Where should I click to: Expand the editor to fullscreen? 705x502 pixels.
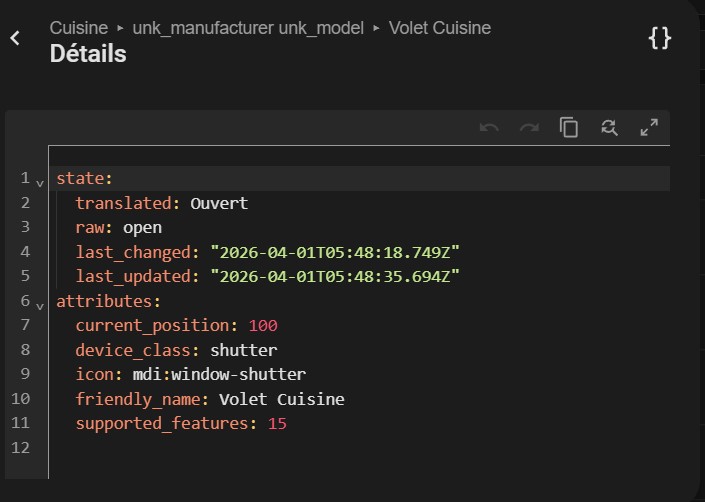(x=649, y=127)
